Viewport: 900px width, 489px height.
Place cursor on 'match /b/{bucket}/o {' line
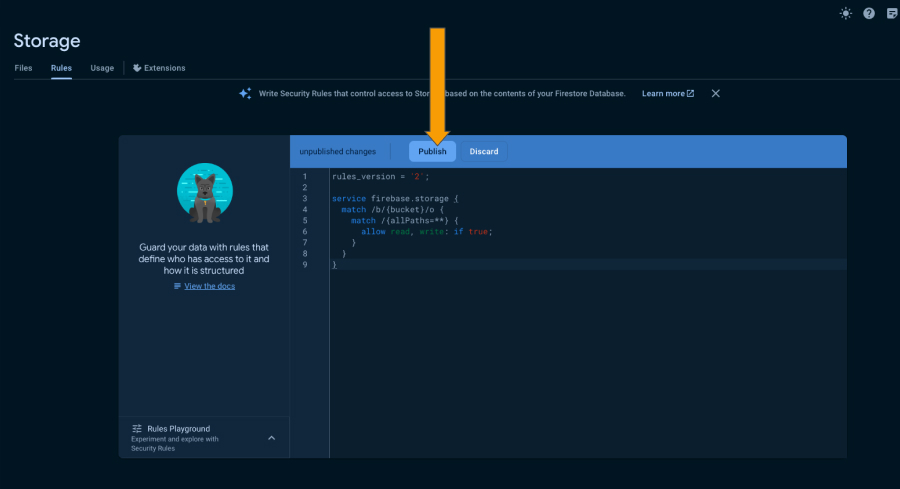393,209
